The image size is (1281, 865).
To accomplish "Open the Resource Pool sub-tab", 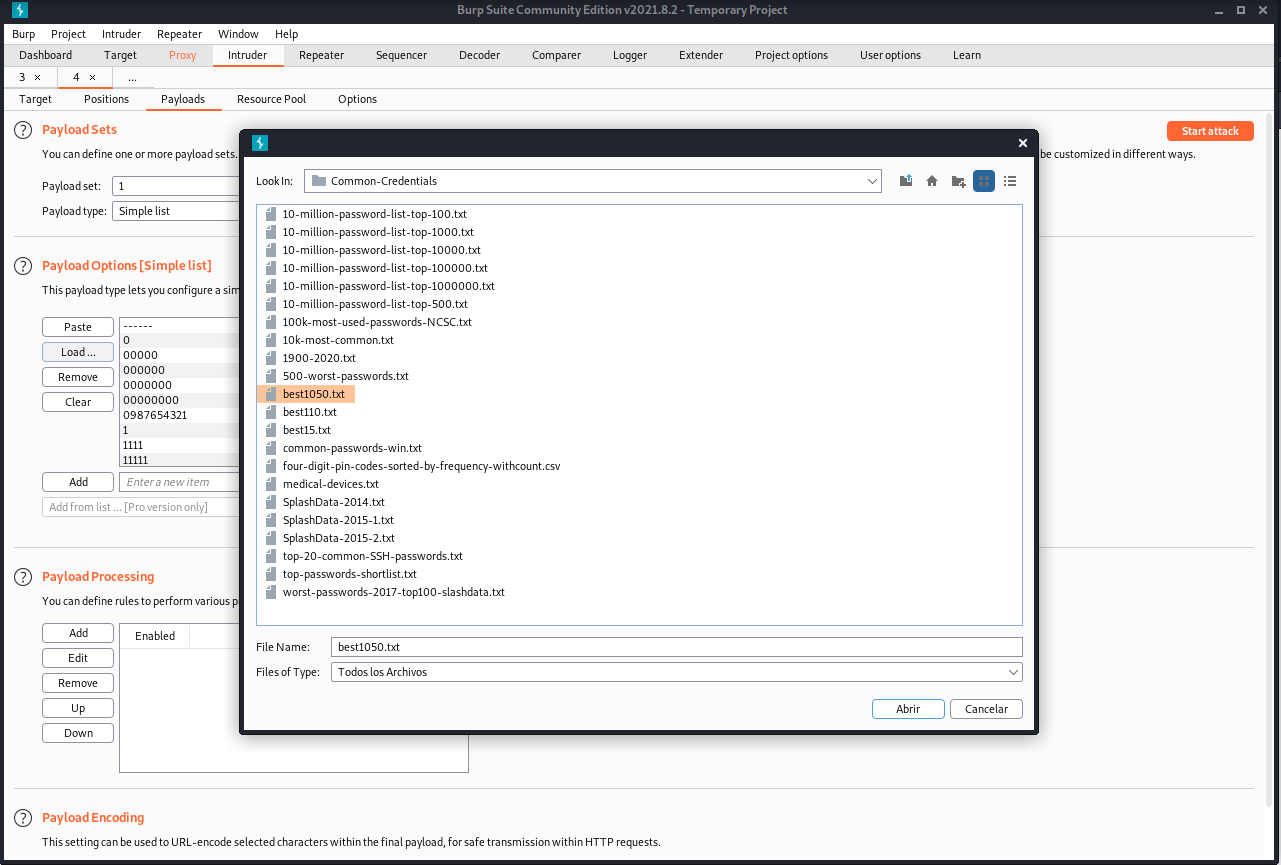I will coord(271,99).
